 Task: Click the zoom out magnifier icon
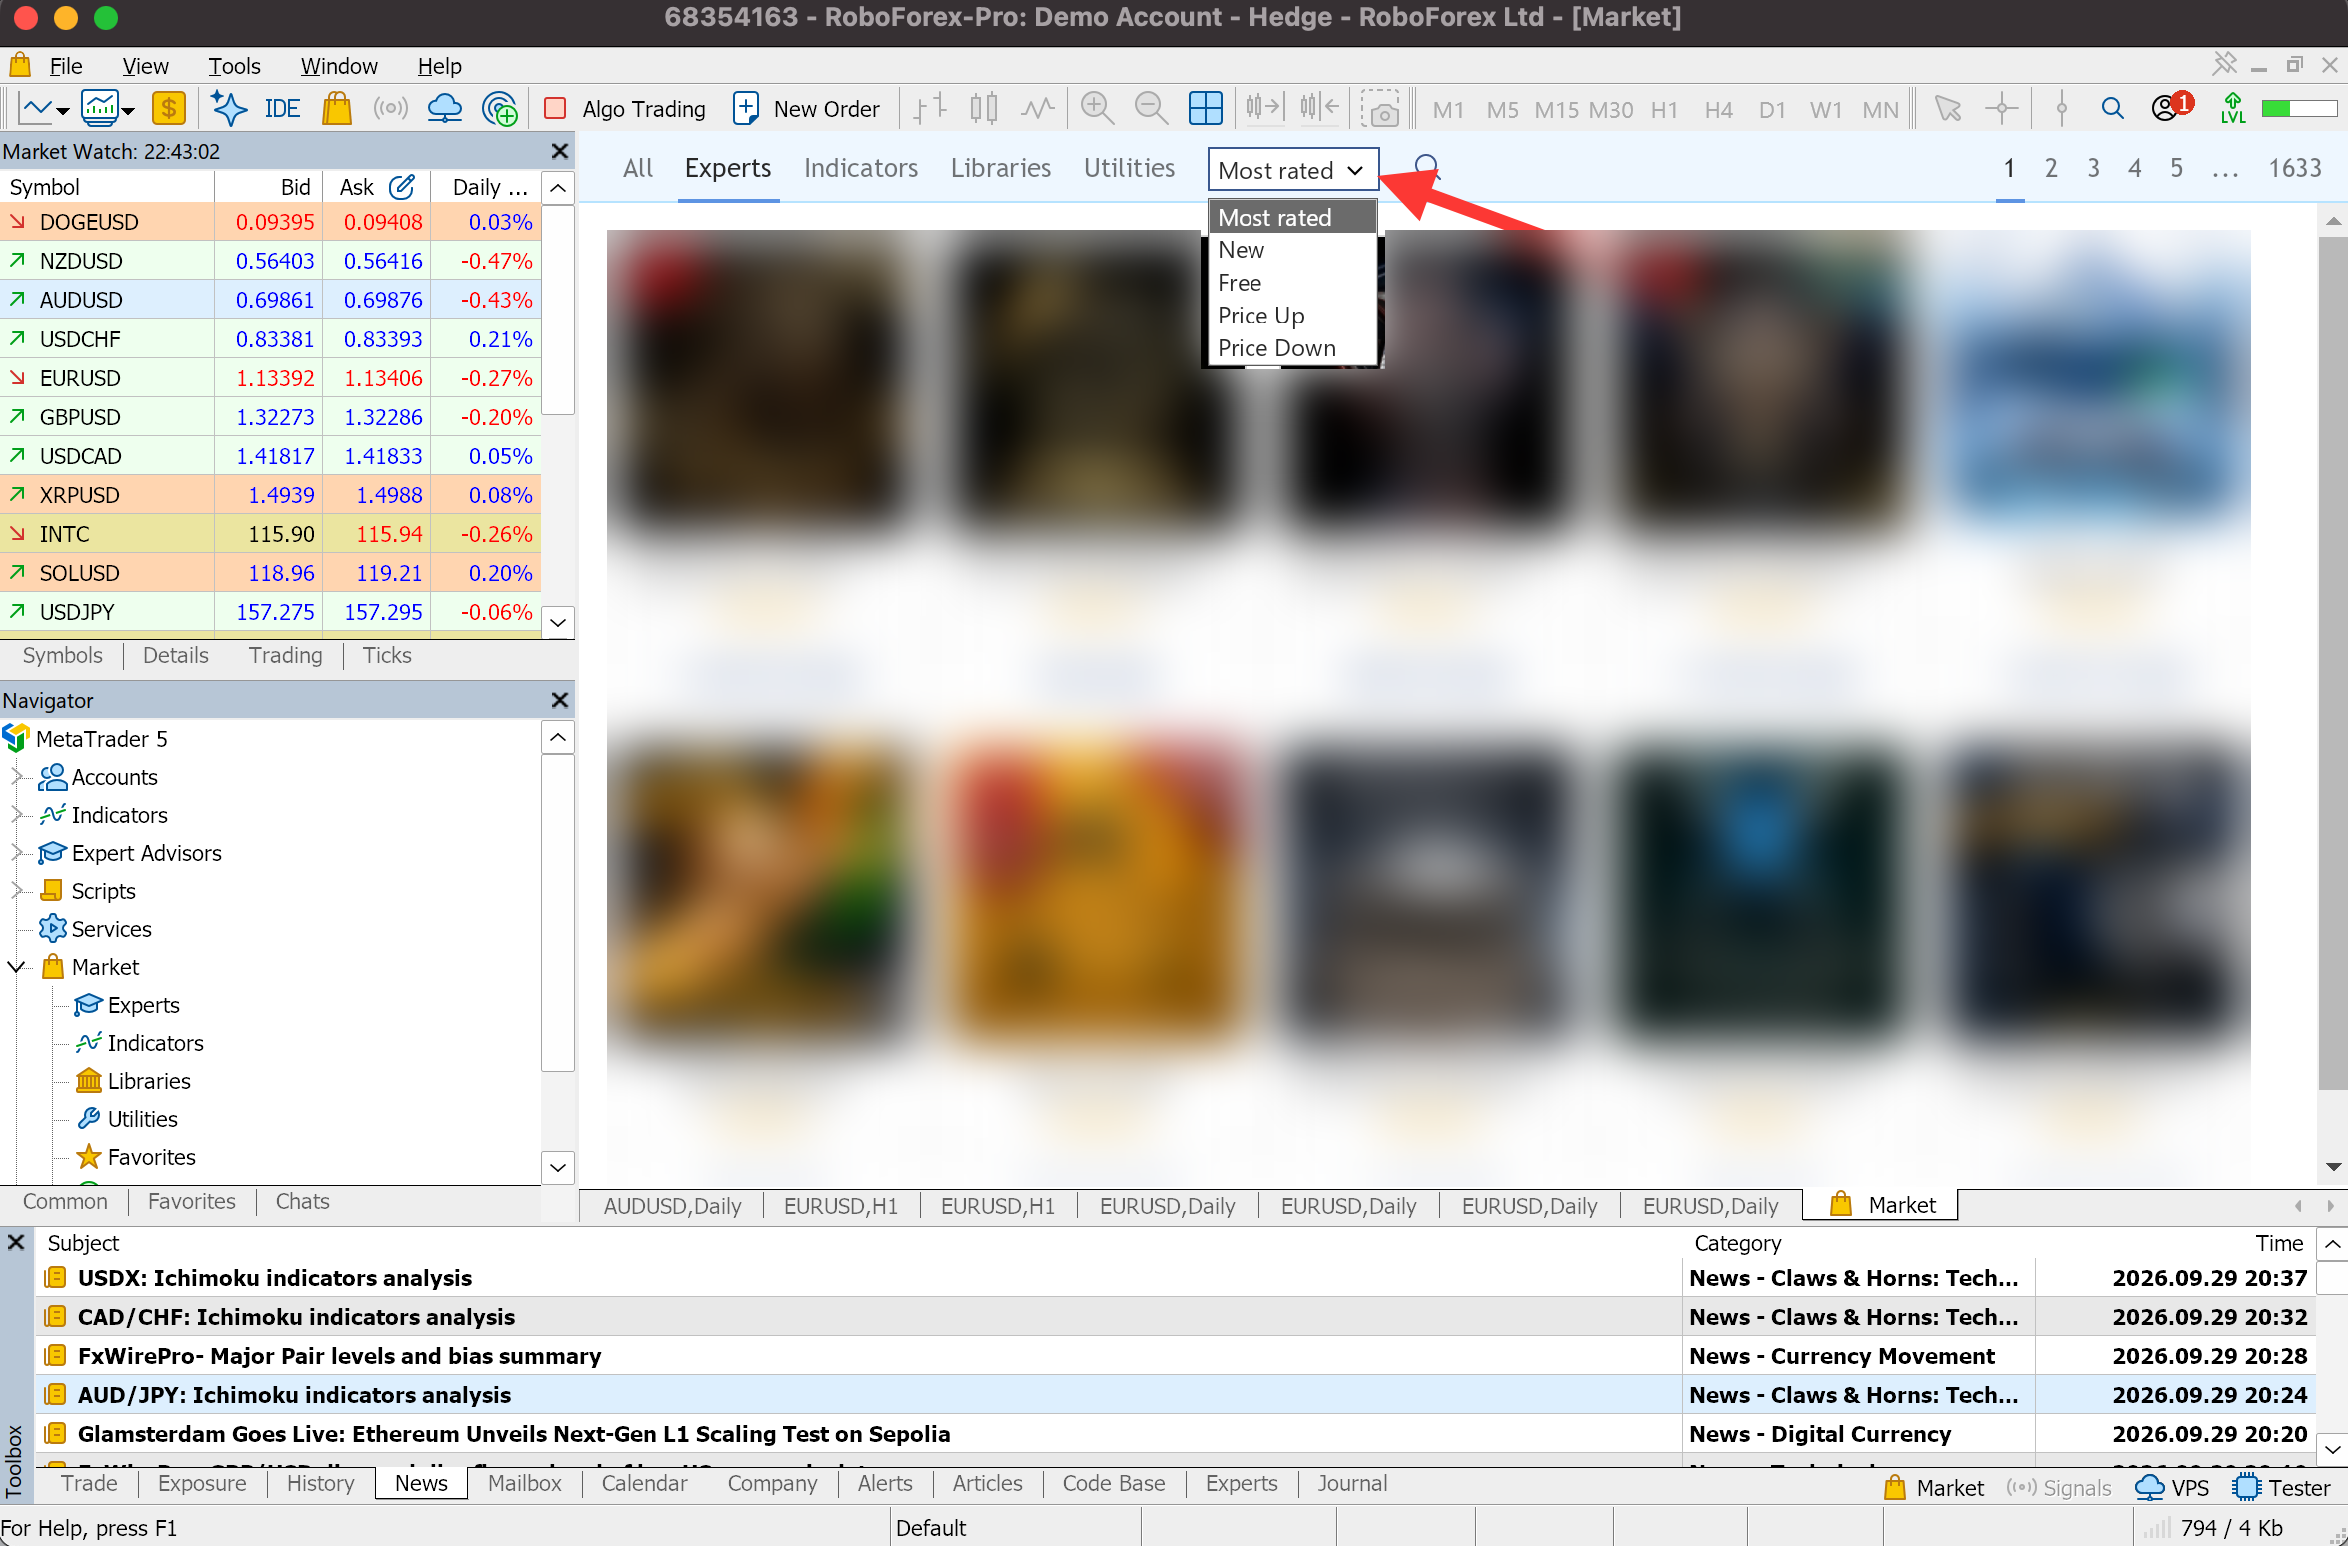click(x=1151, y=108)
